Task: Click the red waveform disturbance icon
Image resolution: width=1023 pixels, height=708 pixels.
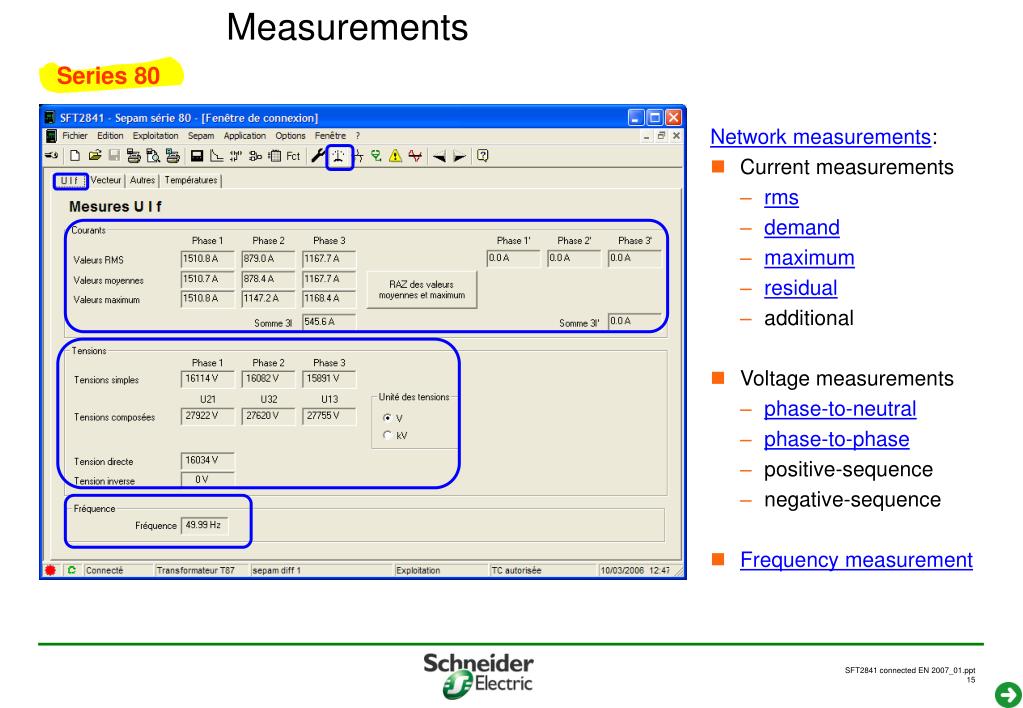Action: pyautogui.click(x=415, y=156)
